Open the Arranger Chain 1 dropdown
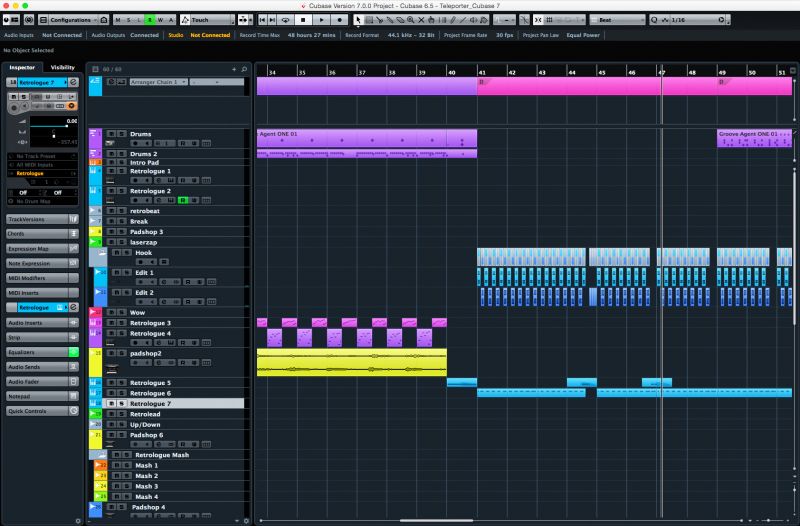 pyautogui.click(x=159, y=82)
